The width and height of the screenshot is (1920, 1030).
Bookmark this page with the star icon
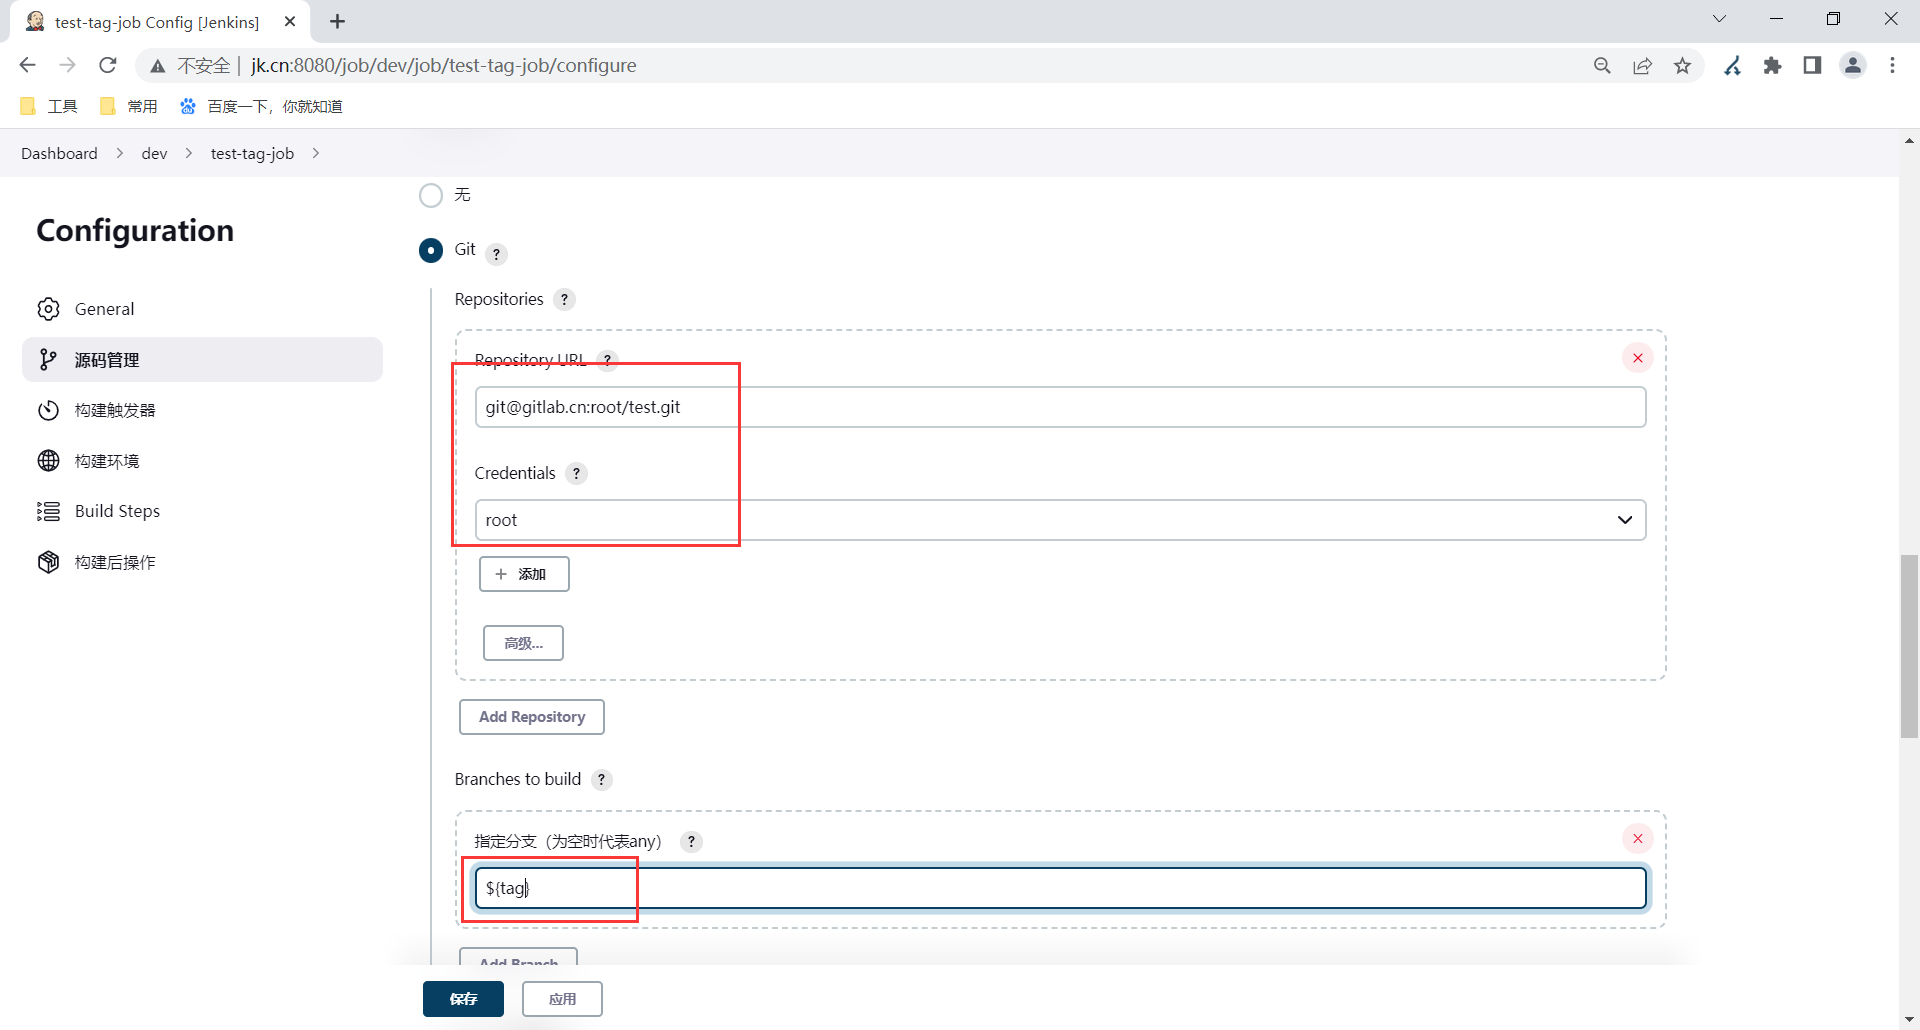point(1683,65)
